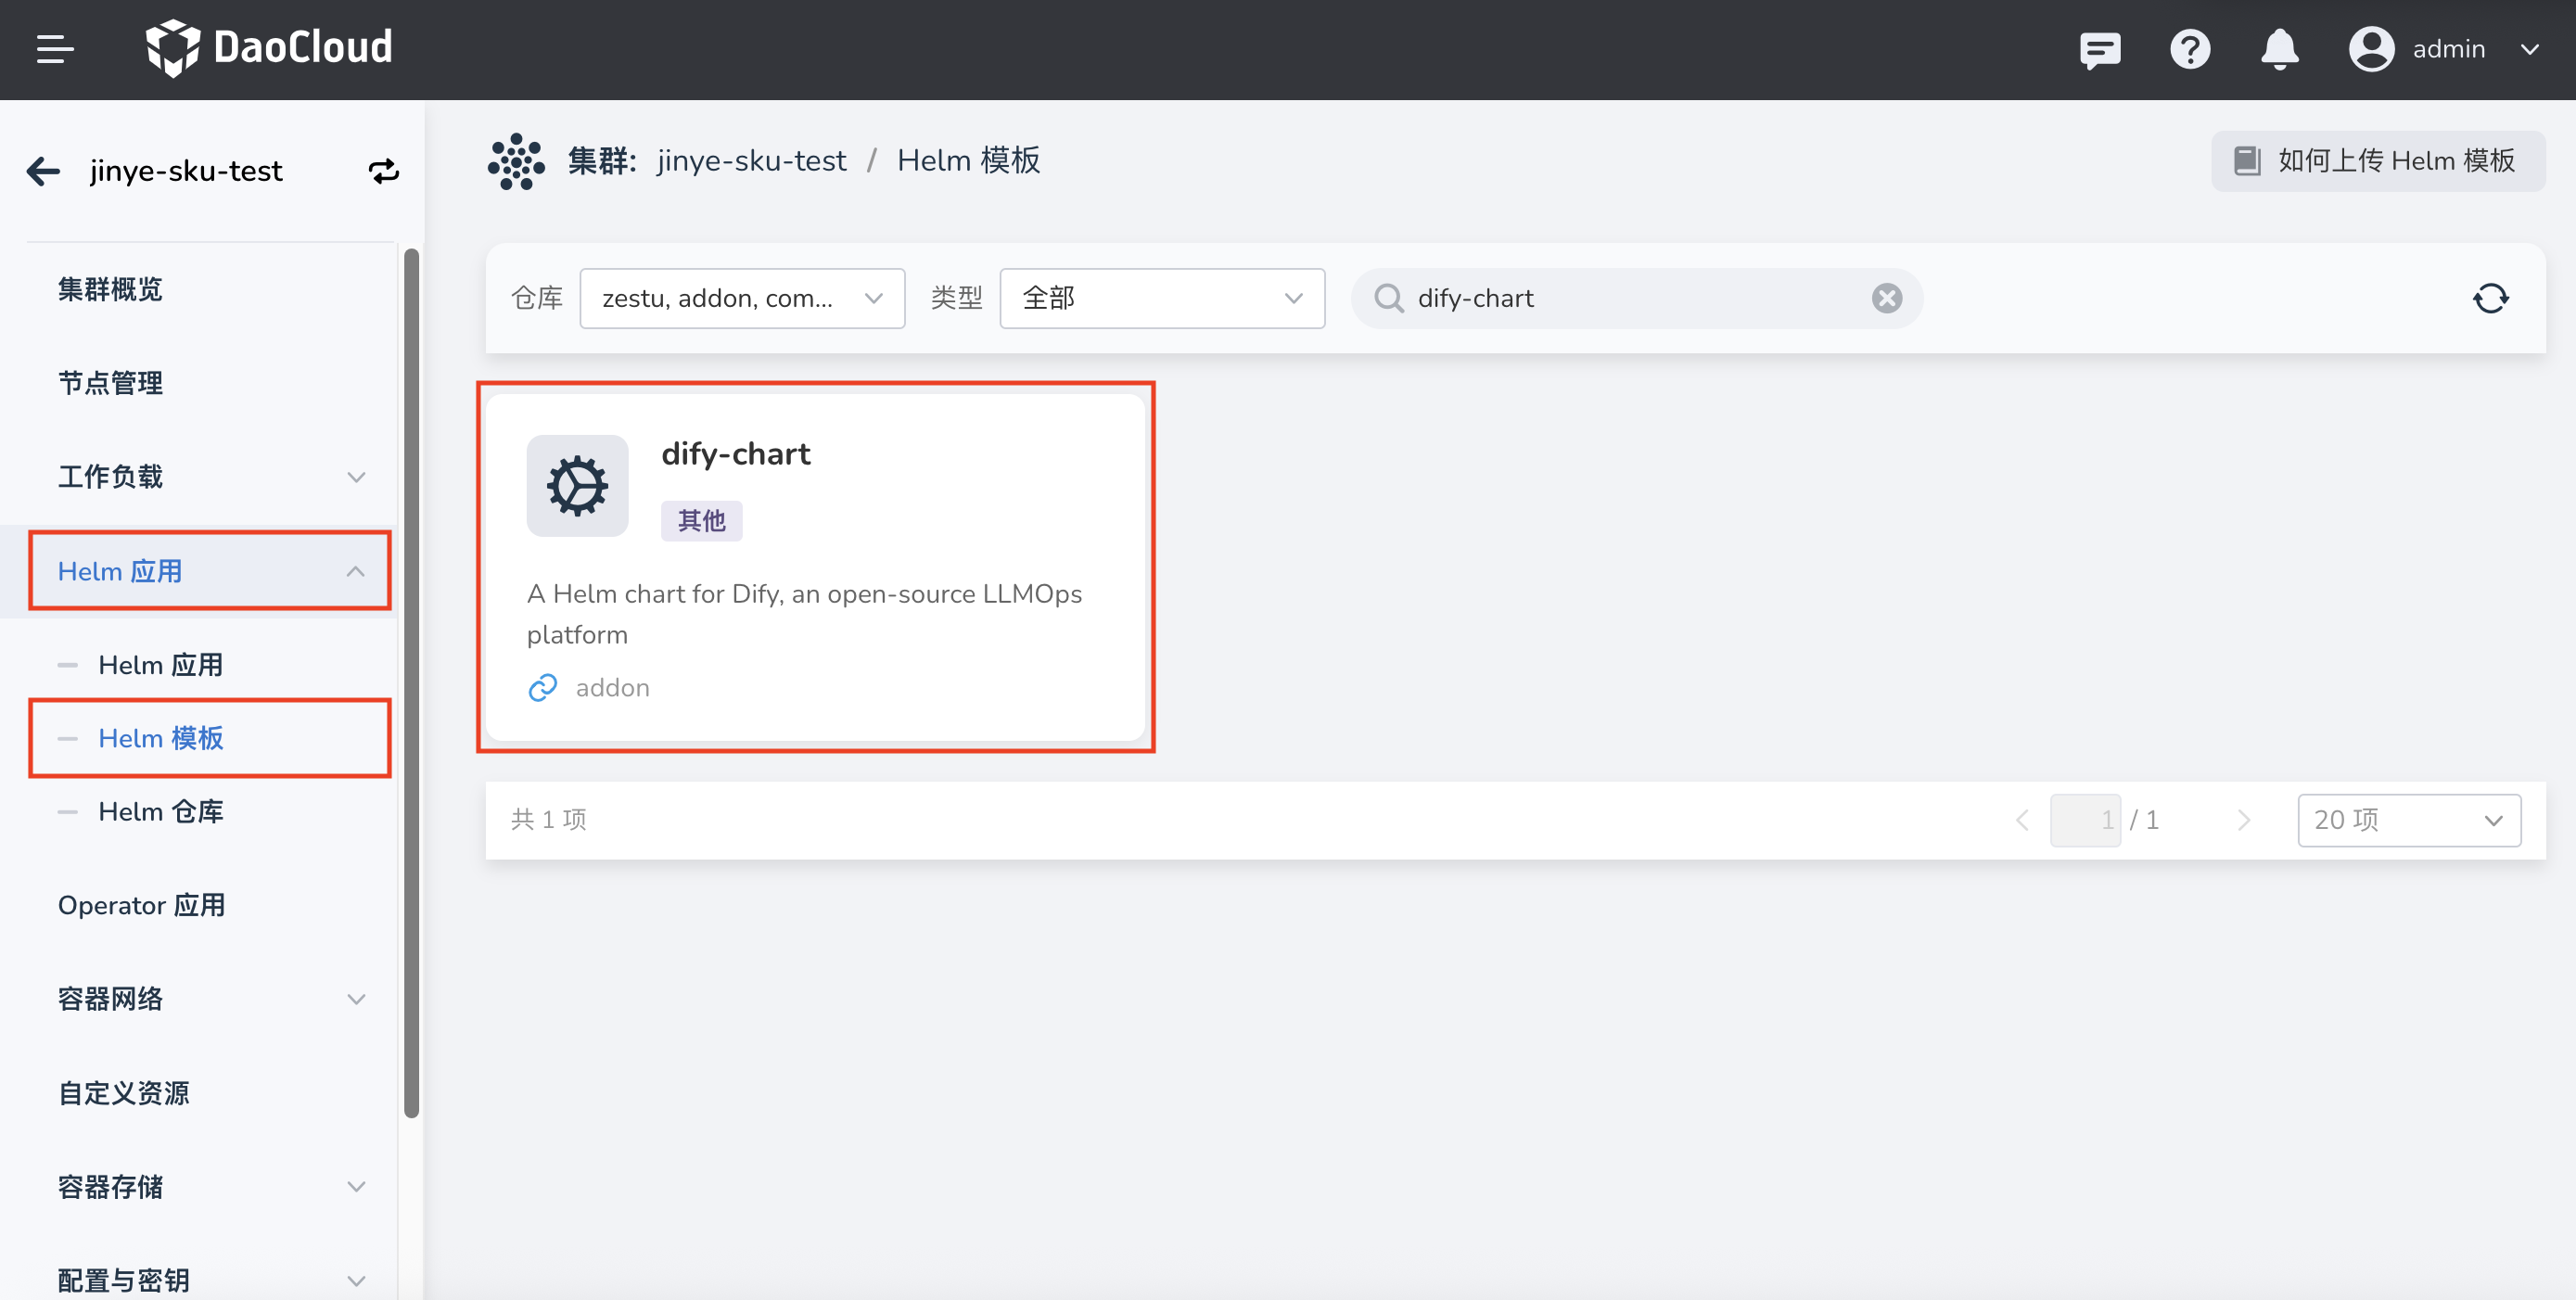Click the DaoCloud logo

coord(270,48)
